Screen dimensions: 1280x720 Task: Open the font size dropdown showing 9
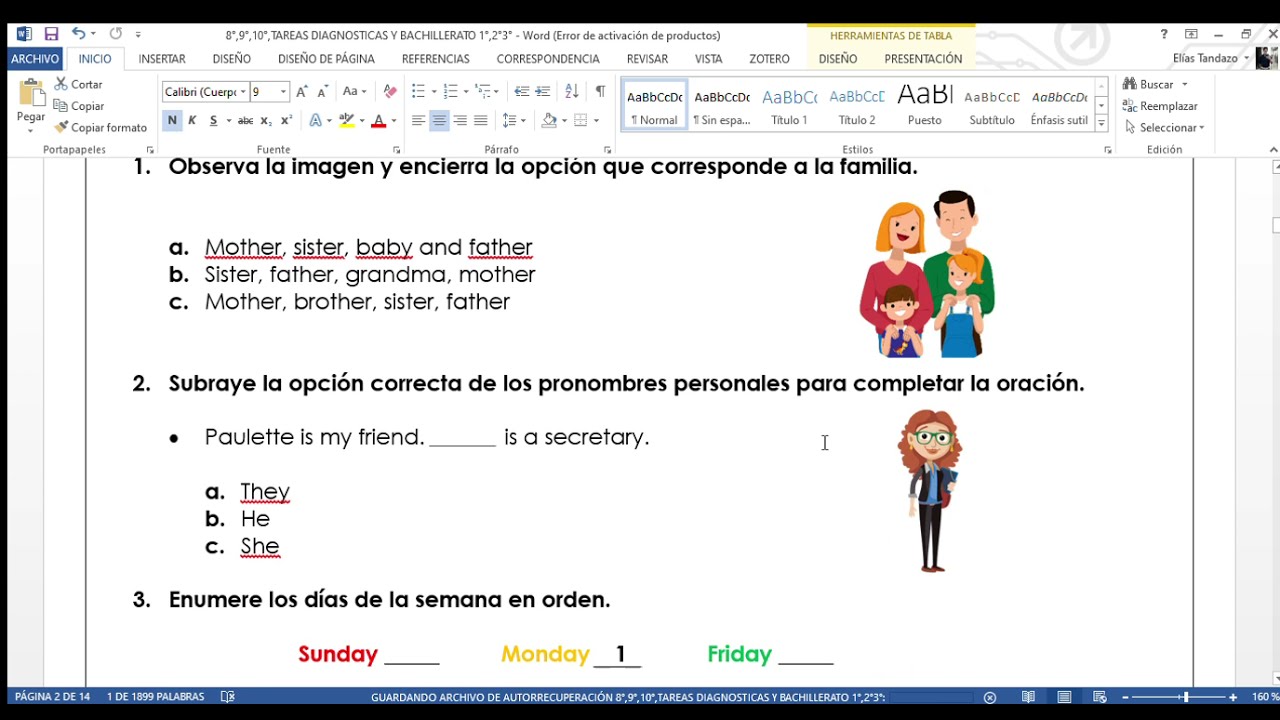[283, 92]
